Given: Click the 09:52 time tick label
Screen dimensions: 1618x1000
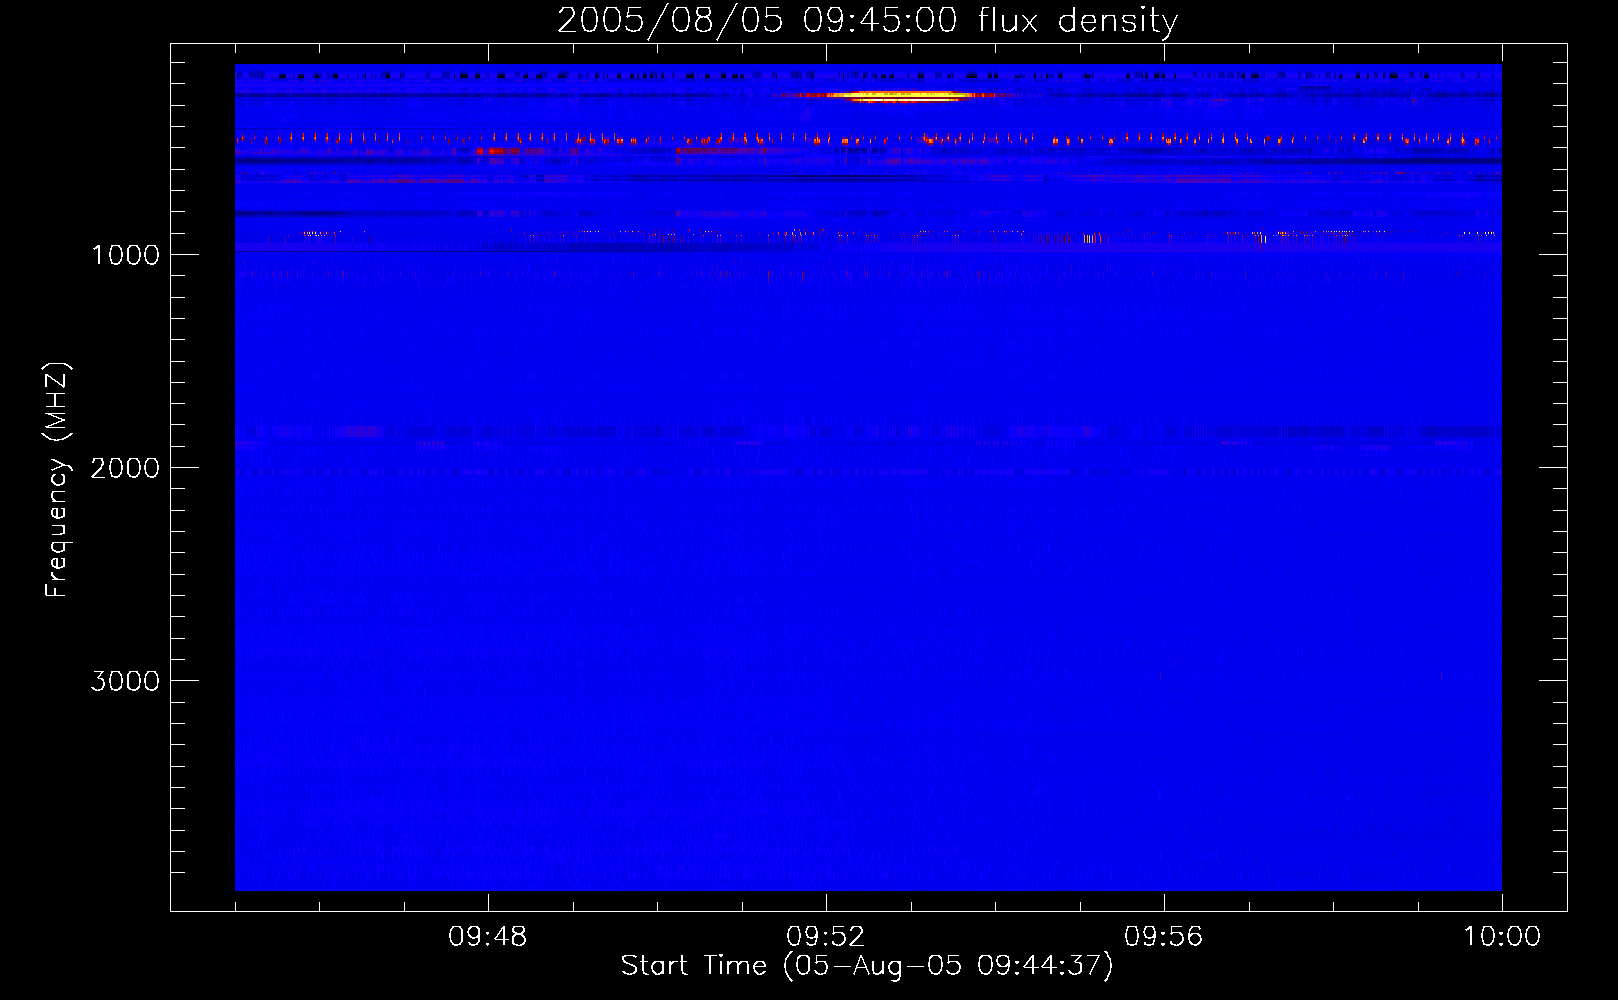Looking at the screenshot, I should tap(826, 937).
